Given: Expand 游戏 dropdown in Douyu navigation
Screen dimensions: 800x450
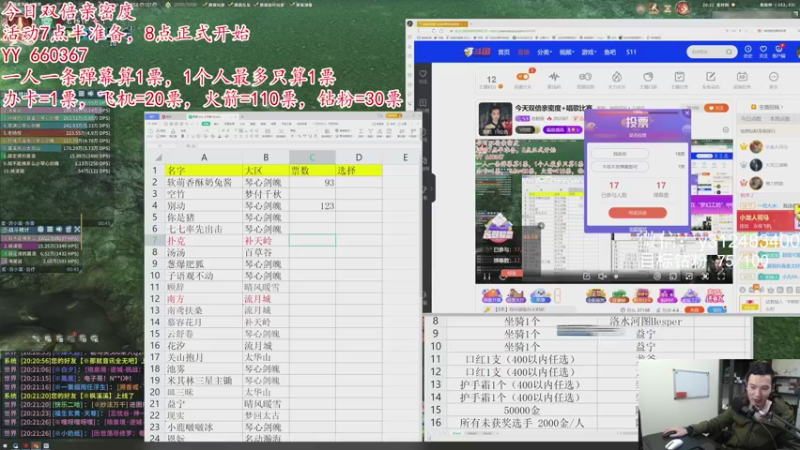Looking at the screenshot, I should coord(589,52).
